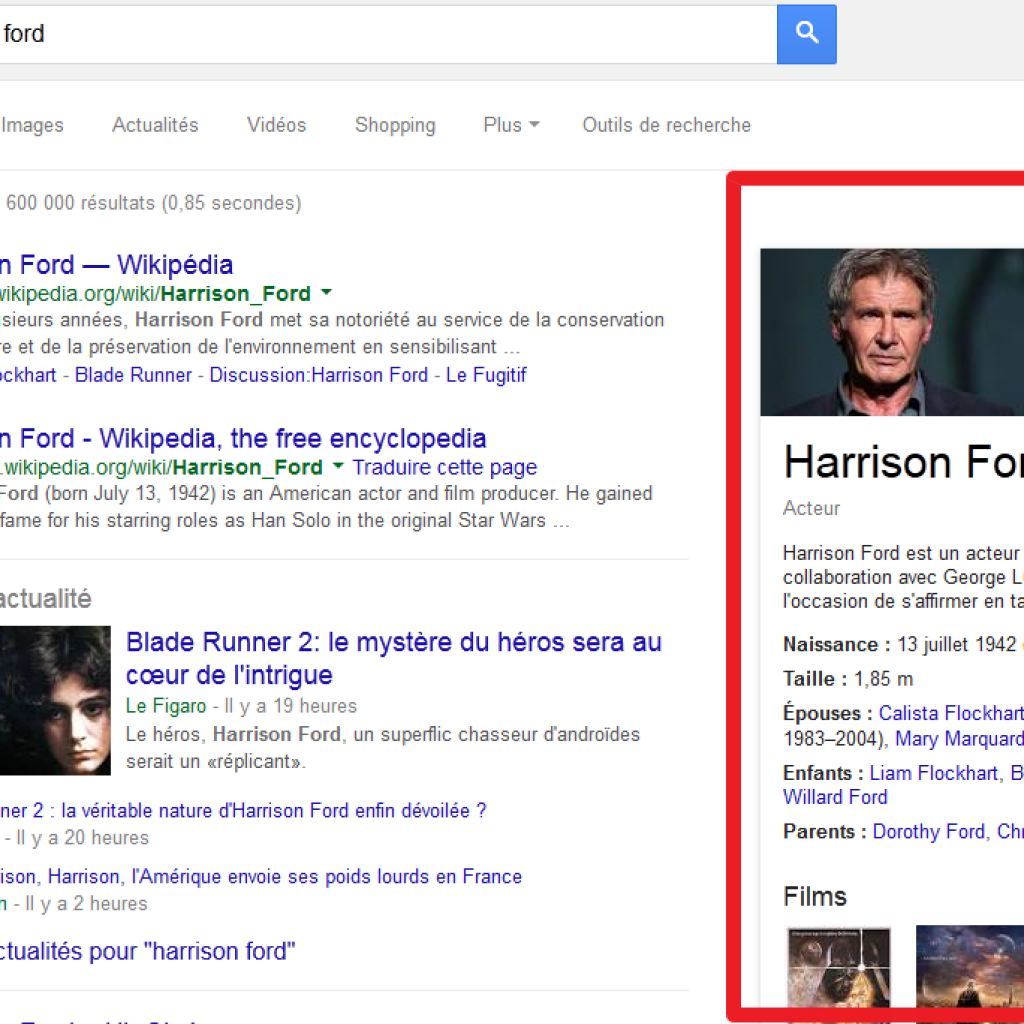Click the 'Acteur' subtitle text
This screenshot has width=1024, height=1024.
(x=811, y=508)
